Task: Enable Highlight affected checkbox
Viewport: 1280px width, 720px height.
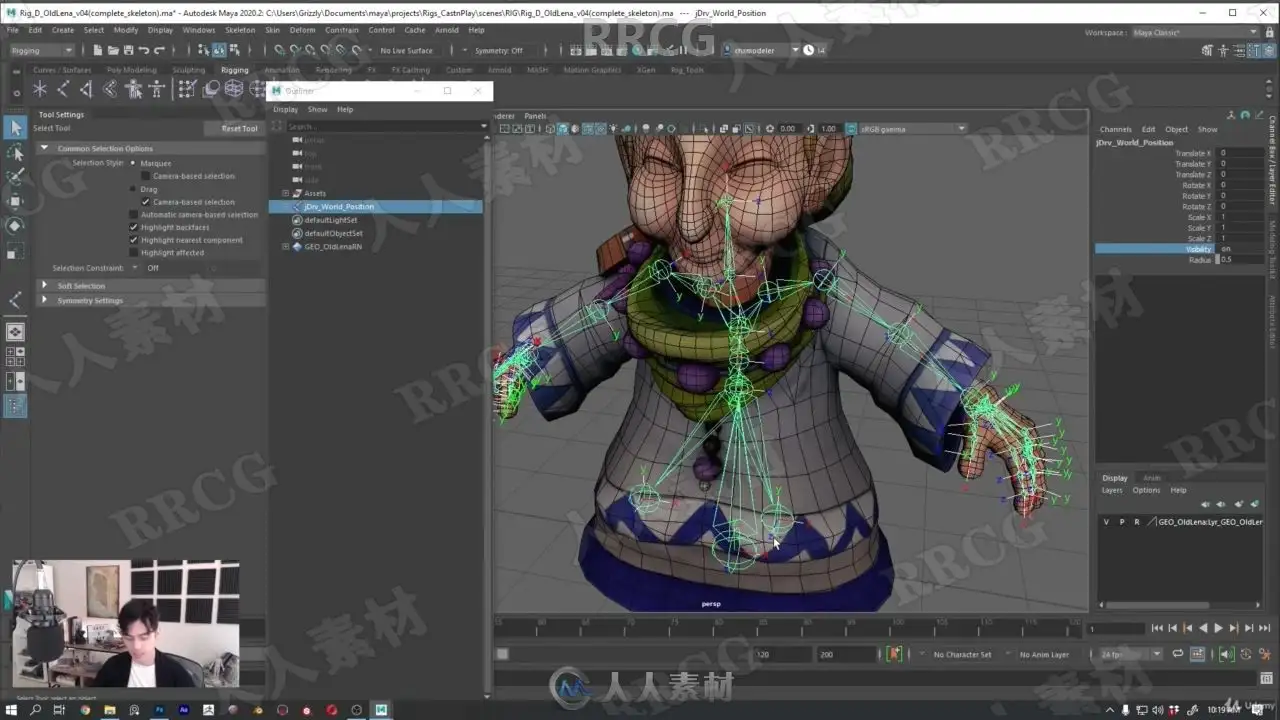Action: 134,253
